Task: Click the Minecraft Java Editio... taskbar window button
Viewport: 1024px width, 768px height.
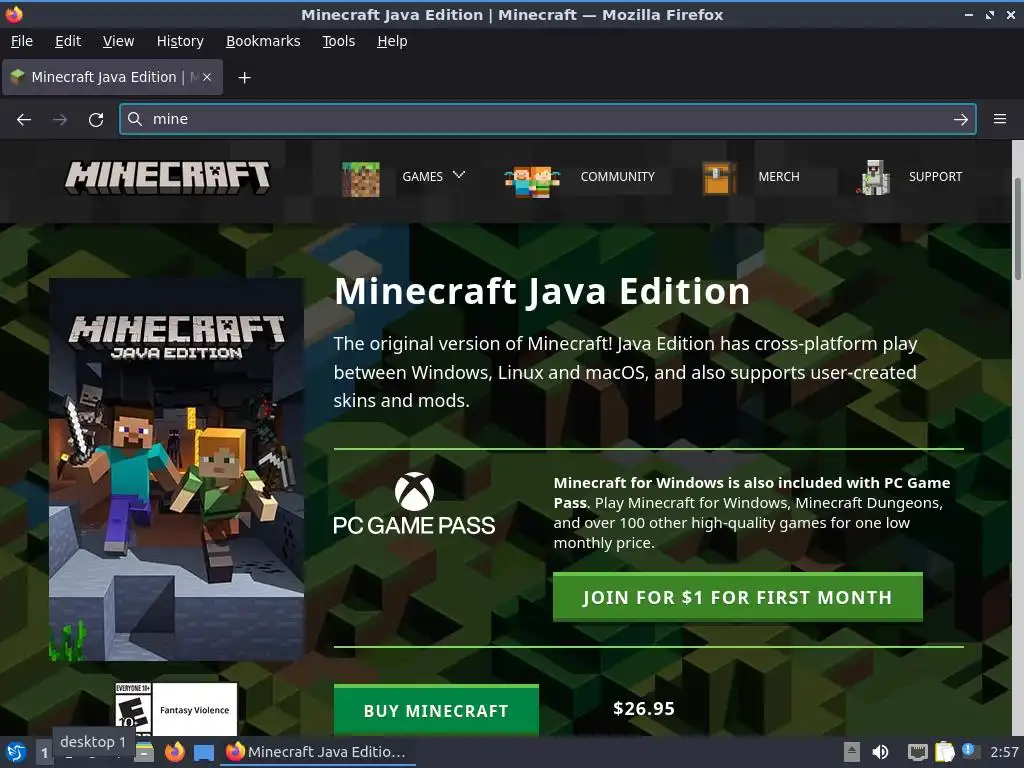Action: [318, 752]
